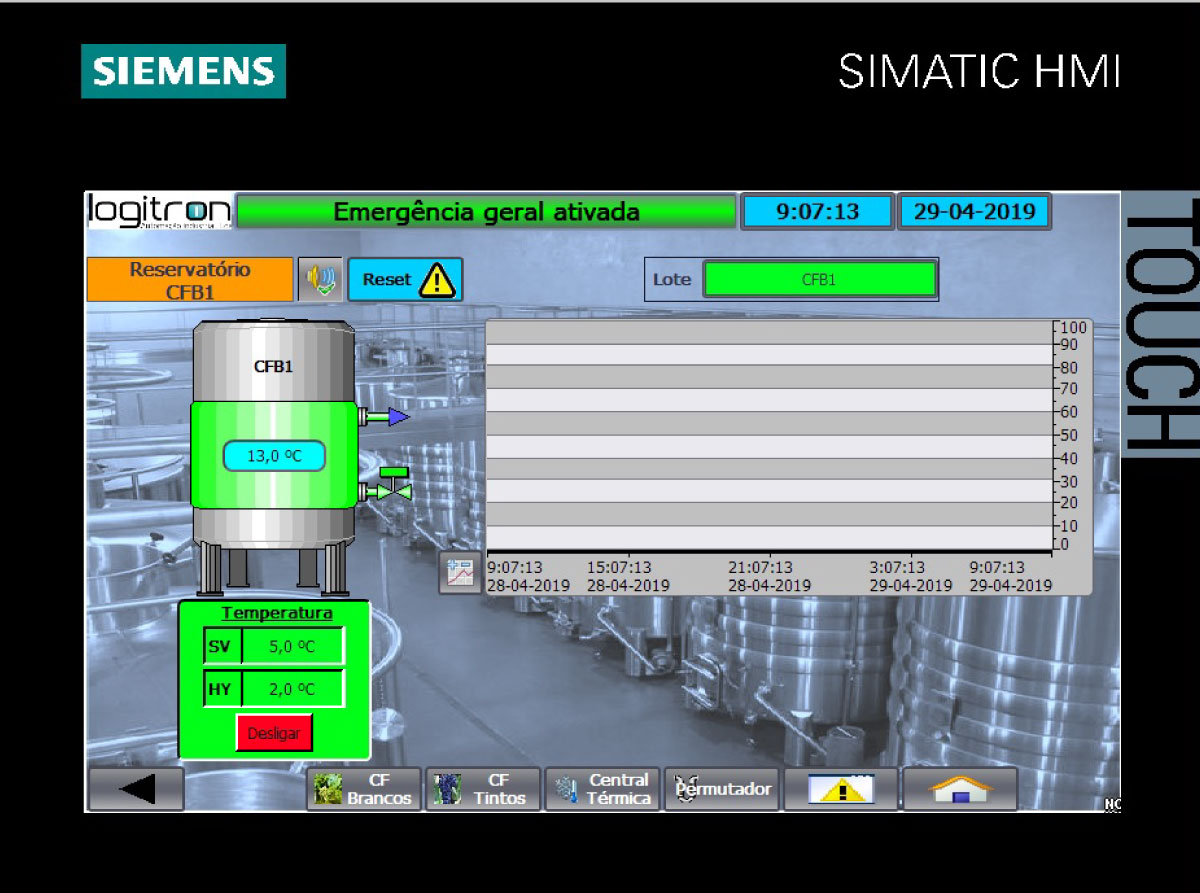Select the Reservatório CFB1 label button
Viewport: 1200px width, 893px height.
point(190,280)
